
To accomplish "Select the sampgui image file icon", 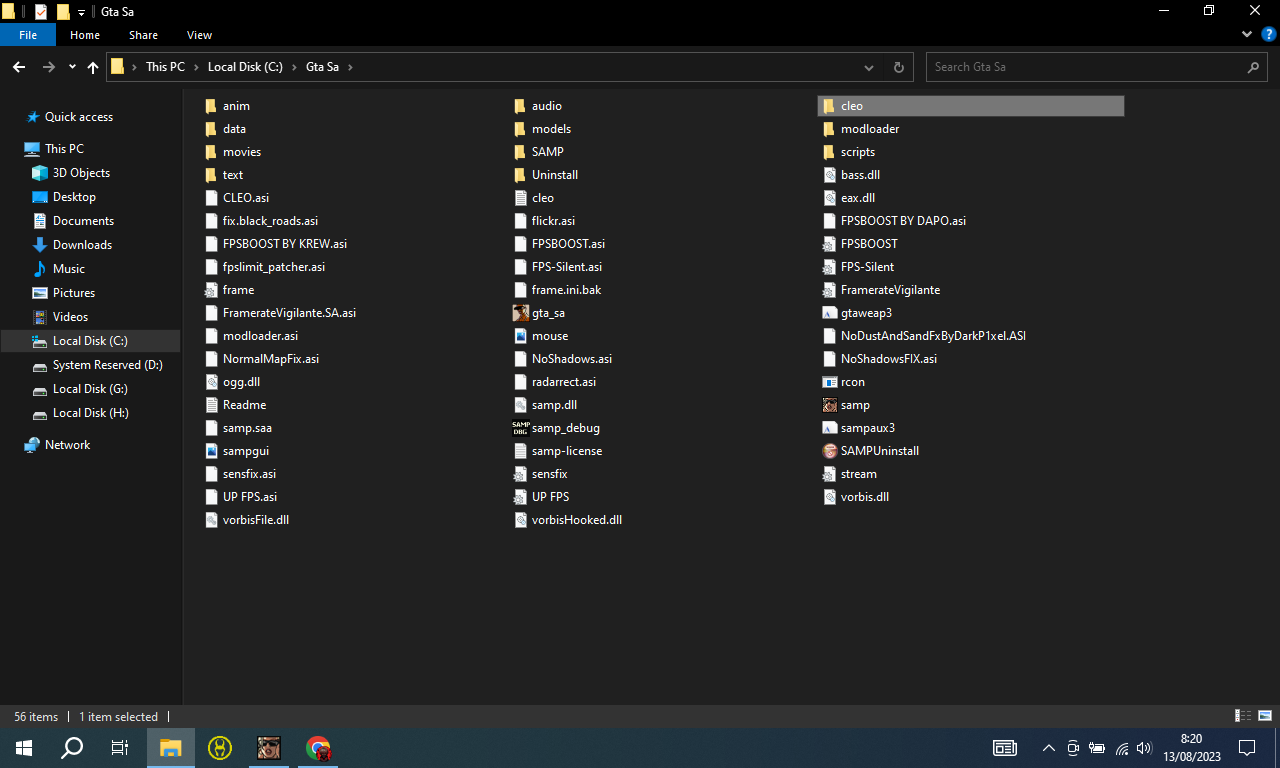I will 211,451.
